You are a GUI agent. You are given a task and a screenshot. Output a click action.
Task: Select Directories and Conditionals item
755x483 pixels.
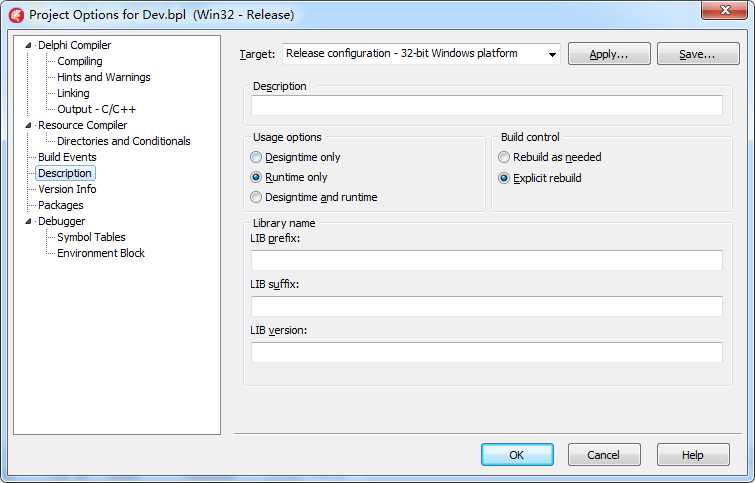(124, 141)
